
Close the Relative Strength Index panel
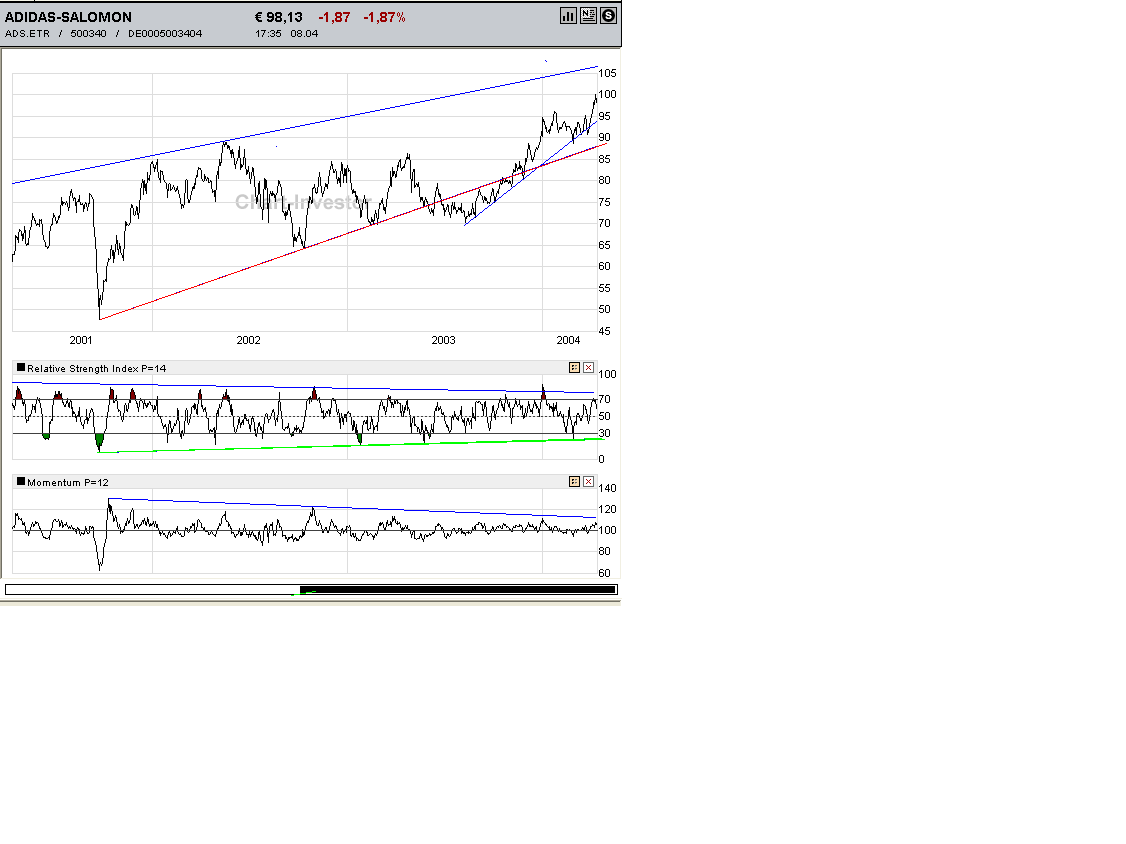coord(588,368)
